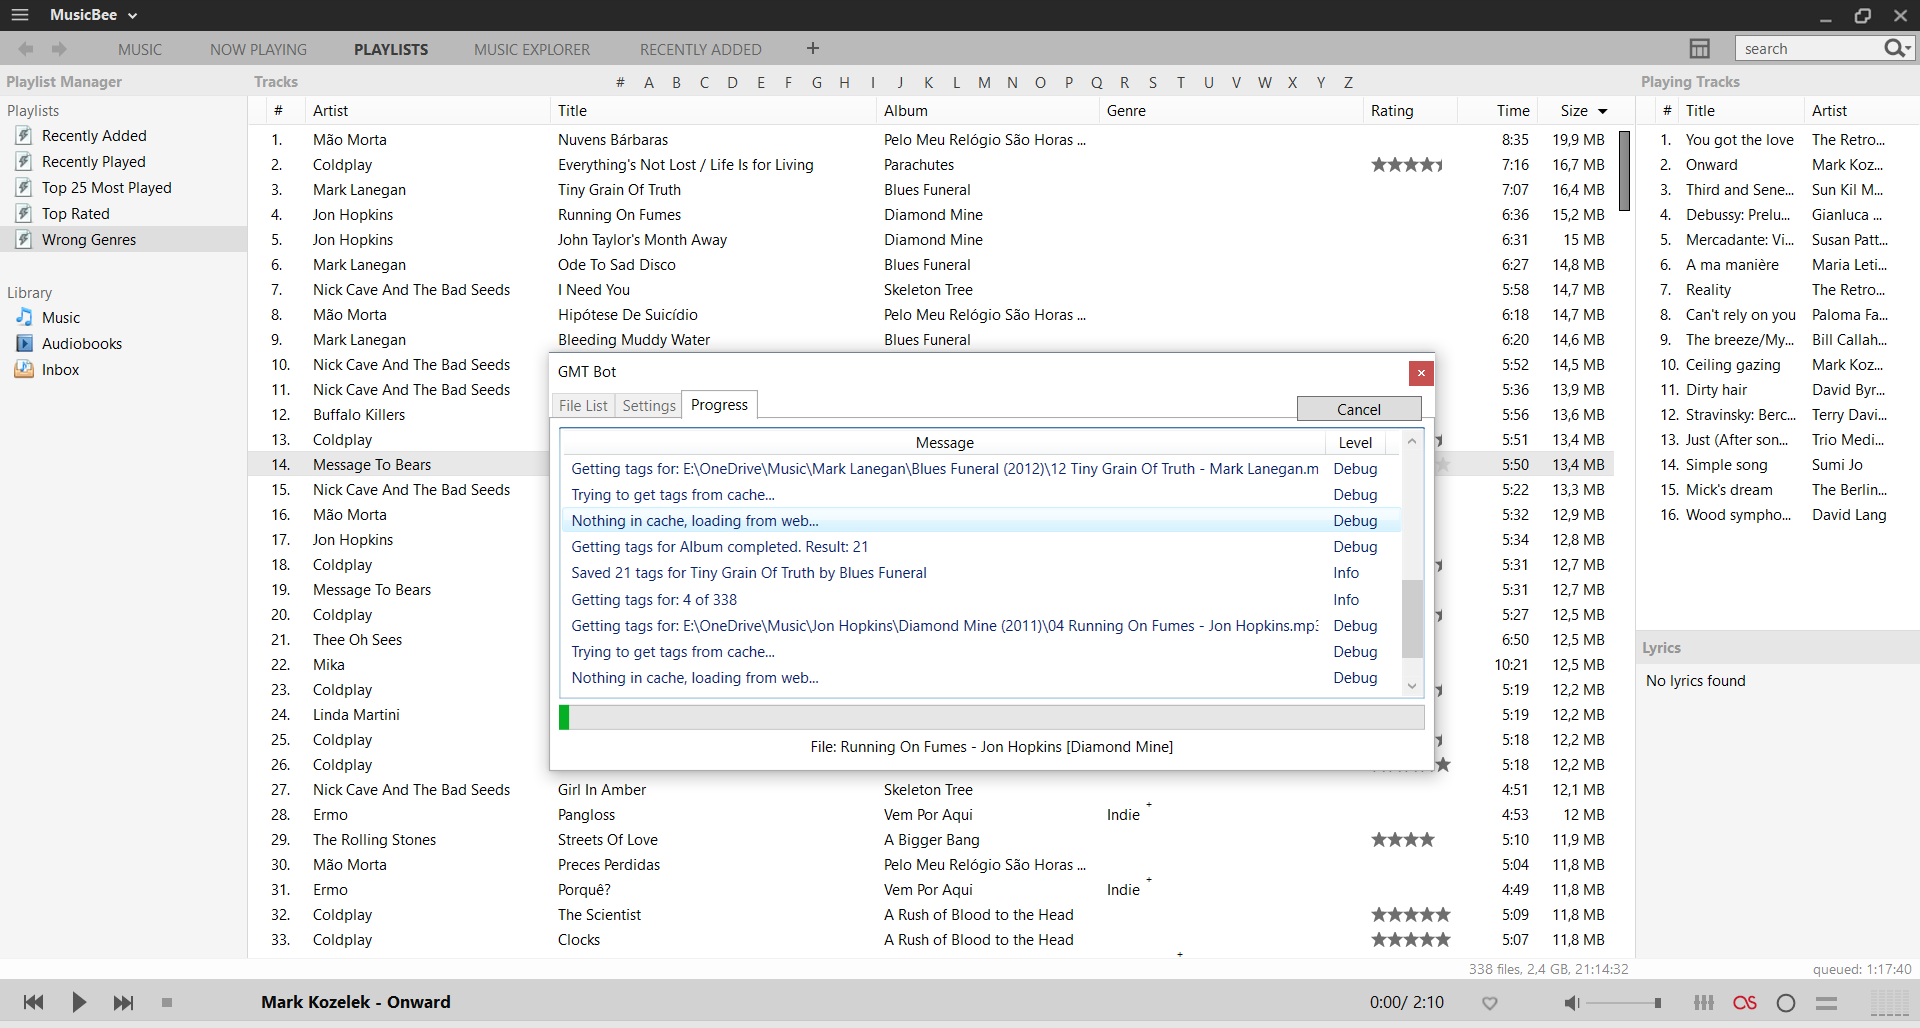This screenshot has width=1920, height=1028.
Task: Focus the search input field
Action: point(1808,49)
